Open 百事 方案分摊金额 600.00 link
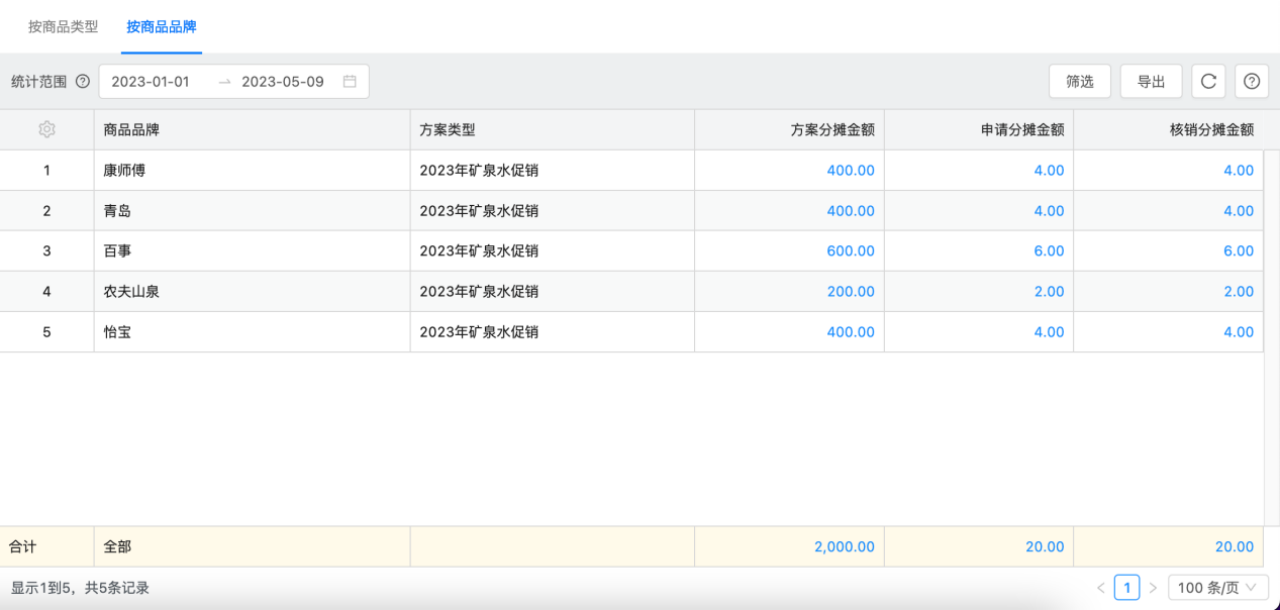Viewport: 1280px width, 610px height. pyautogui.click(x=851, y=251)
